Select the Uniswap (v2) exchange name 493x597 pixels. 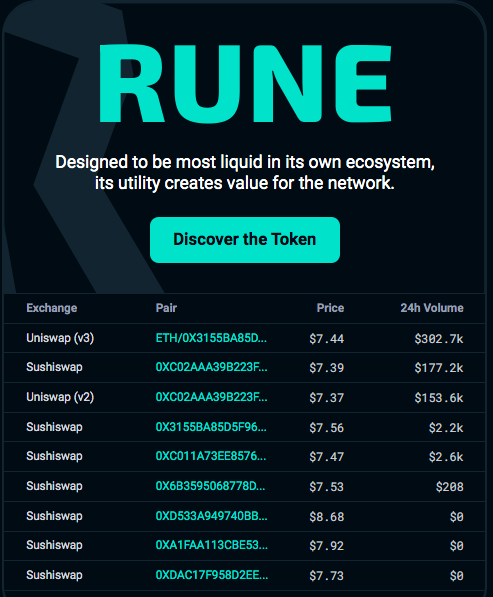coord(60,397)
